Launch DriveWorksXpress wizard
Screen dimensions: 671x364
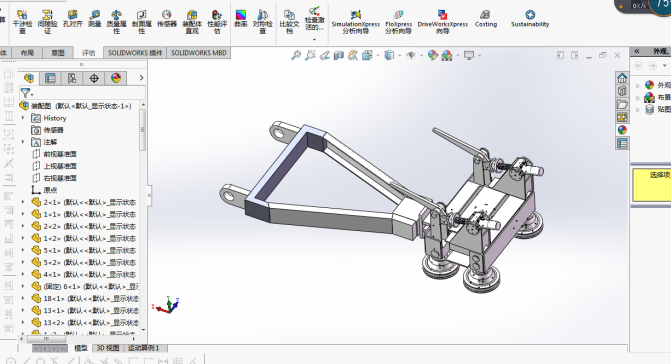pos(442,21)
